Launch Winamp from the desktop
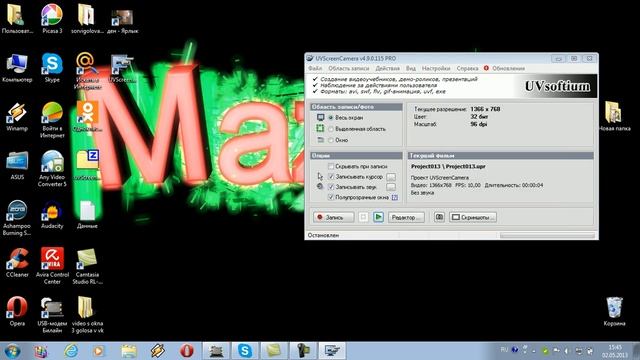 tap(17, 116)
